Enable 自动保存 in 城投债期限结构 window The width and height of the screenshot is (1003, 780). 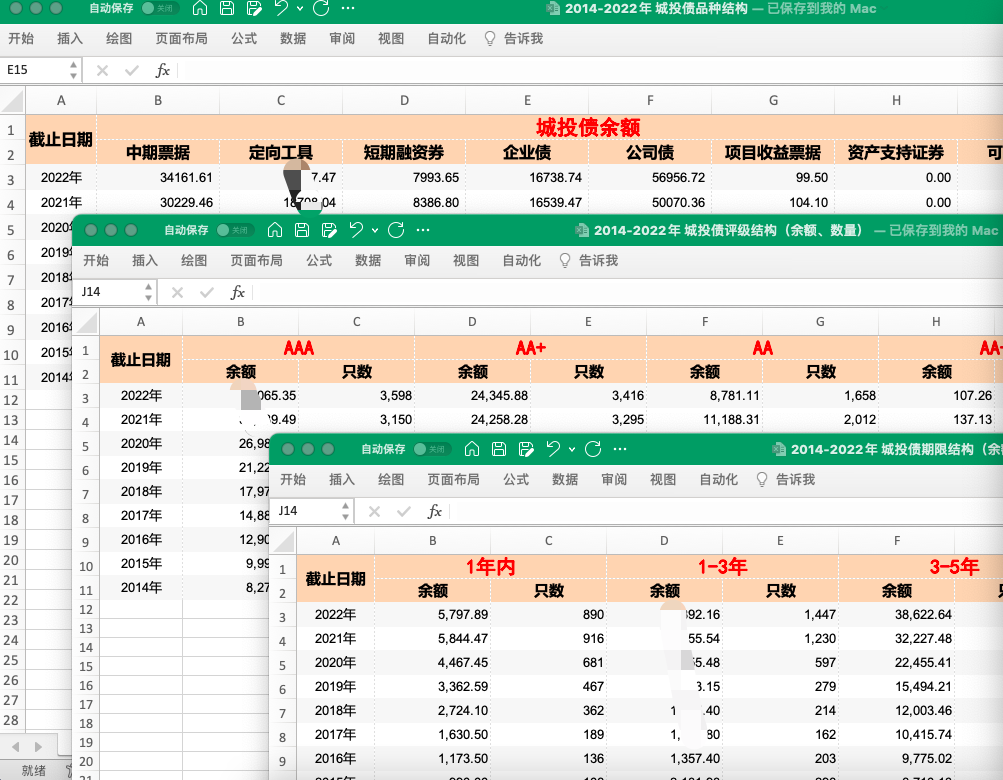[432, 450]
